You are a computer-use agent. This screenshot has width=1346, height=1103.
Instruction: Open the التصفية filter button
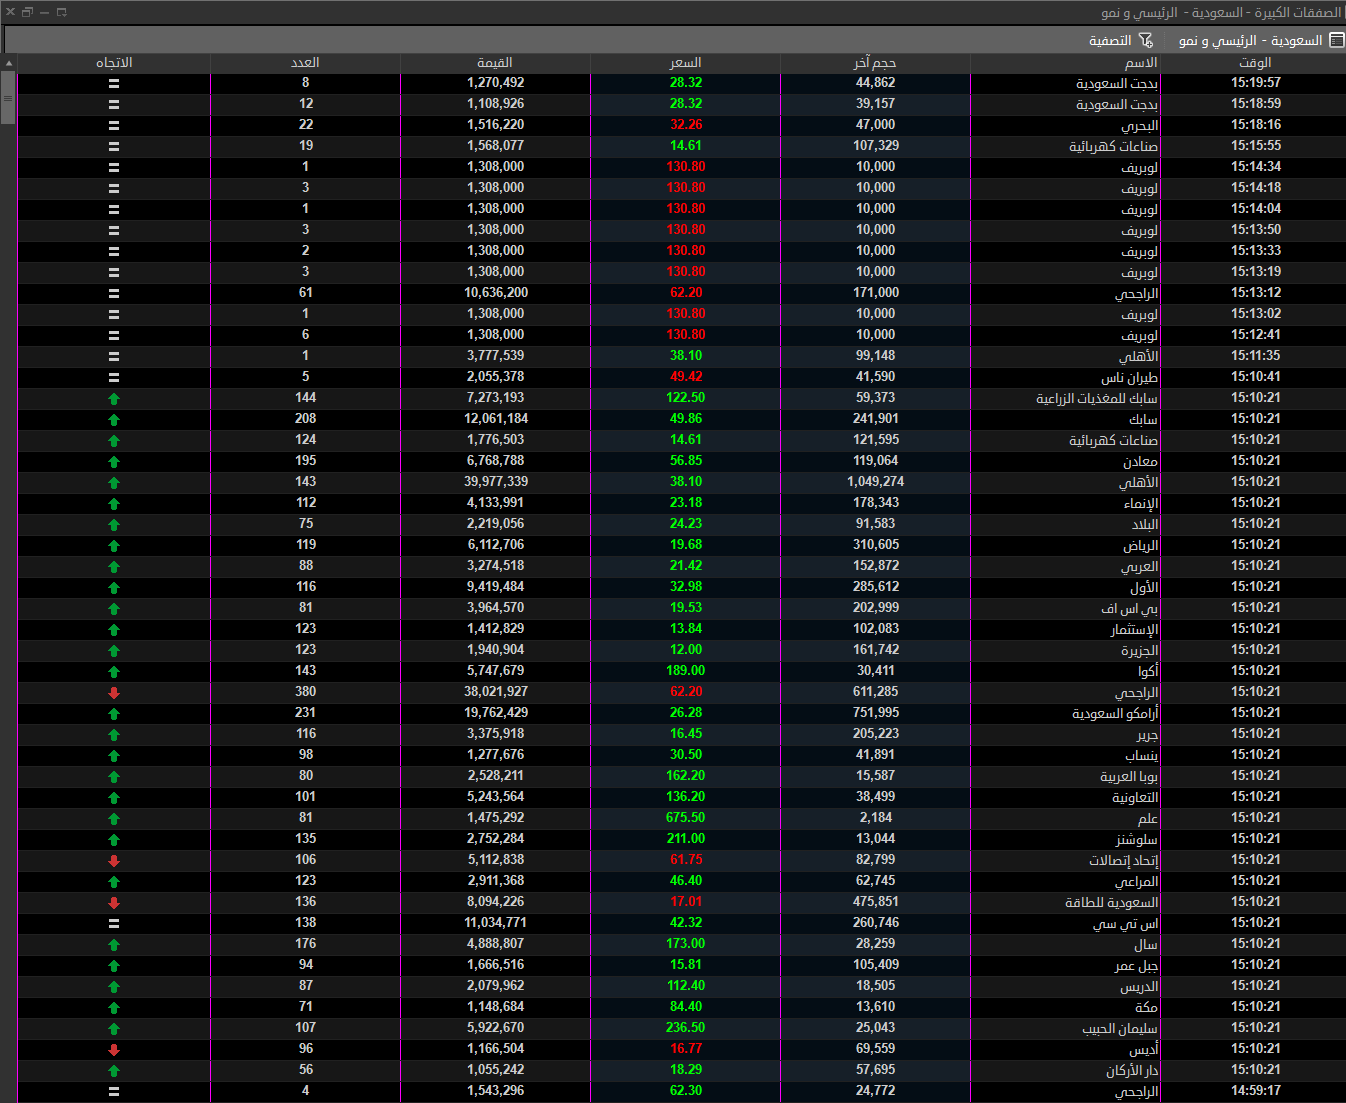click(1121, 40)
